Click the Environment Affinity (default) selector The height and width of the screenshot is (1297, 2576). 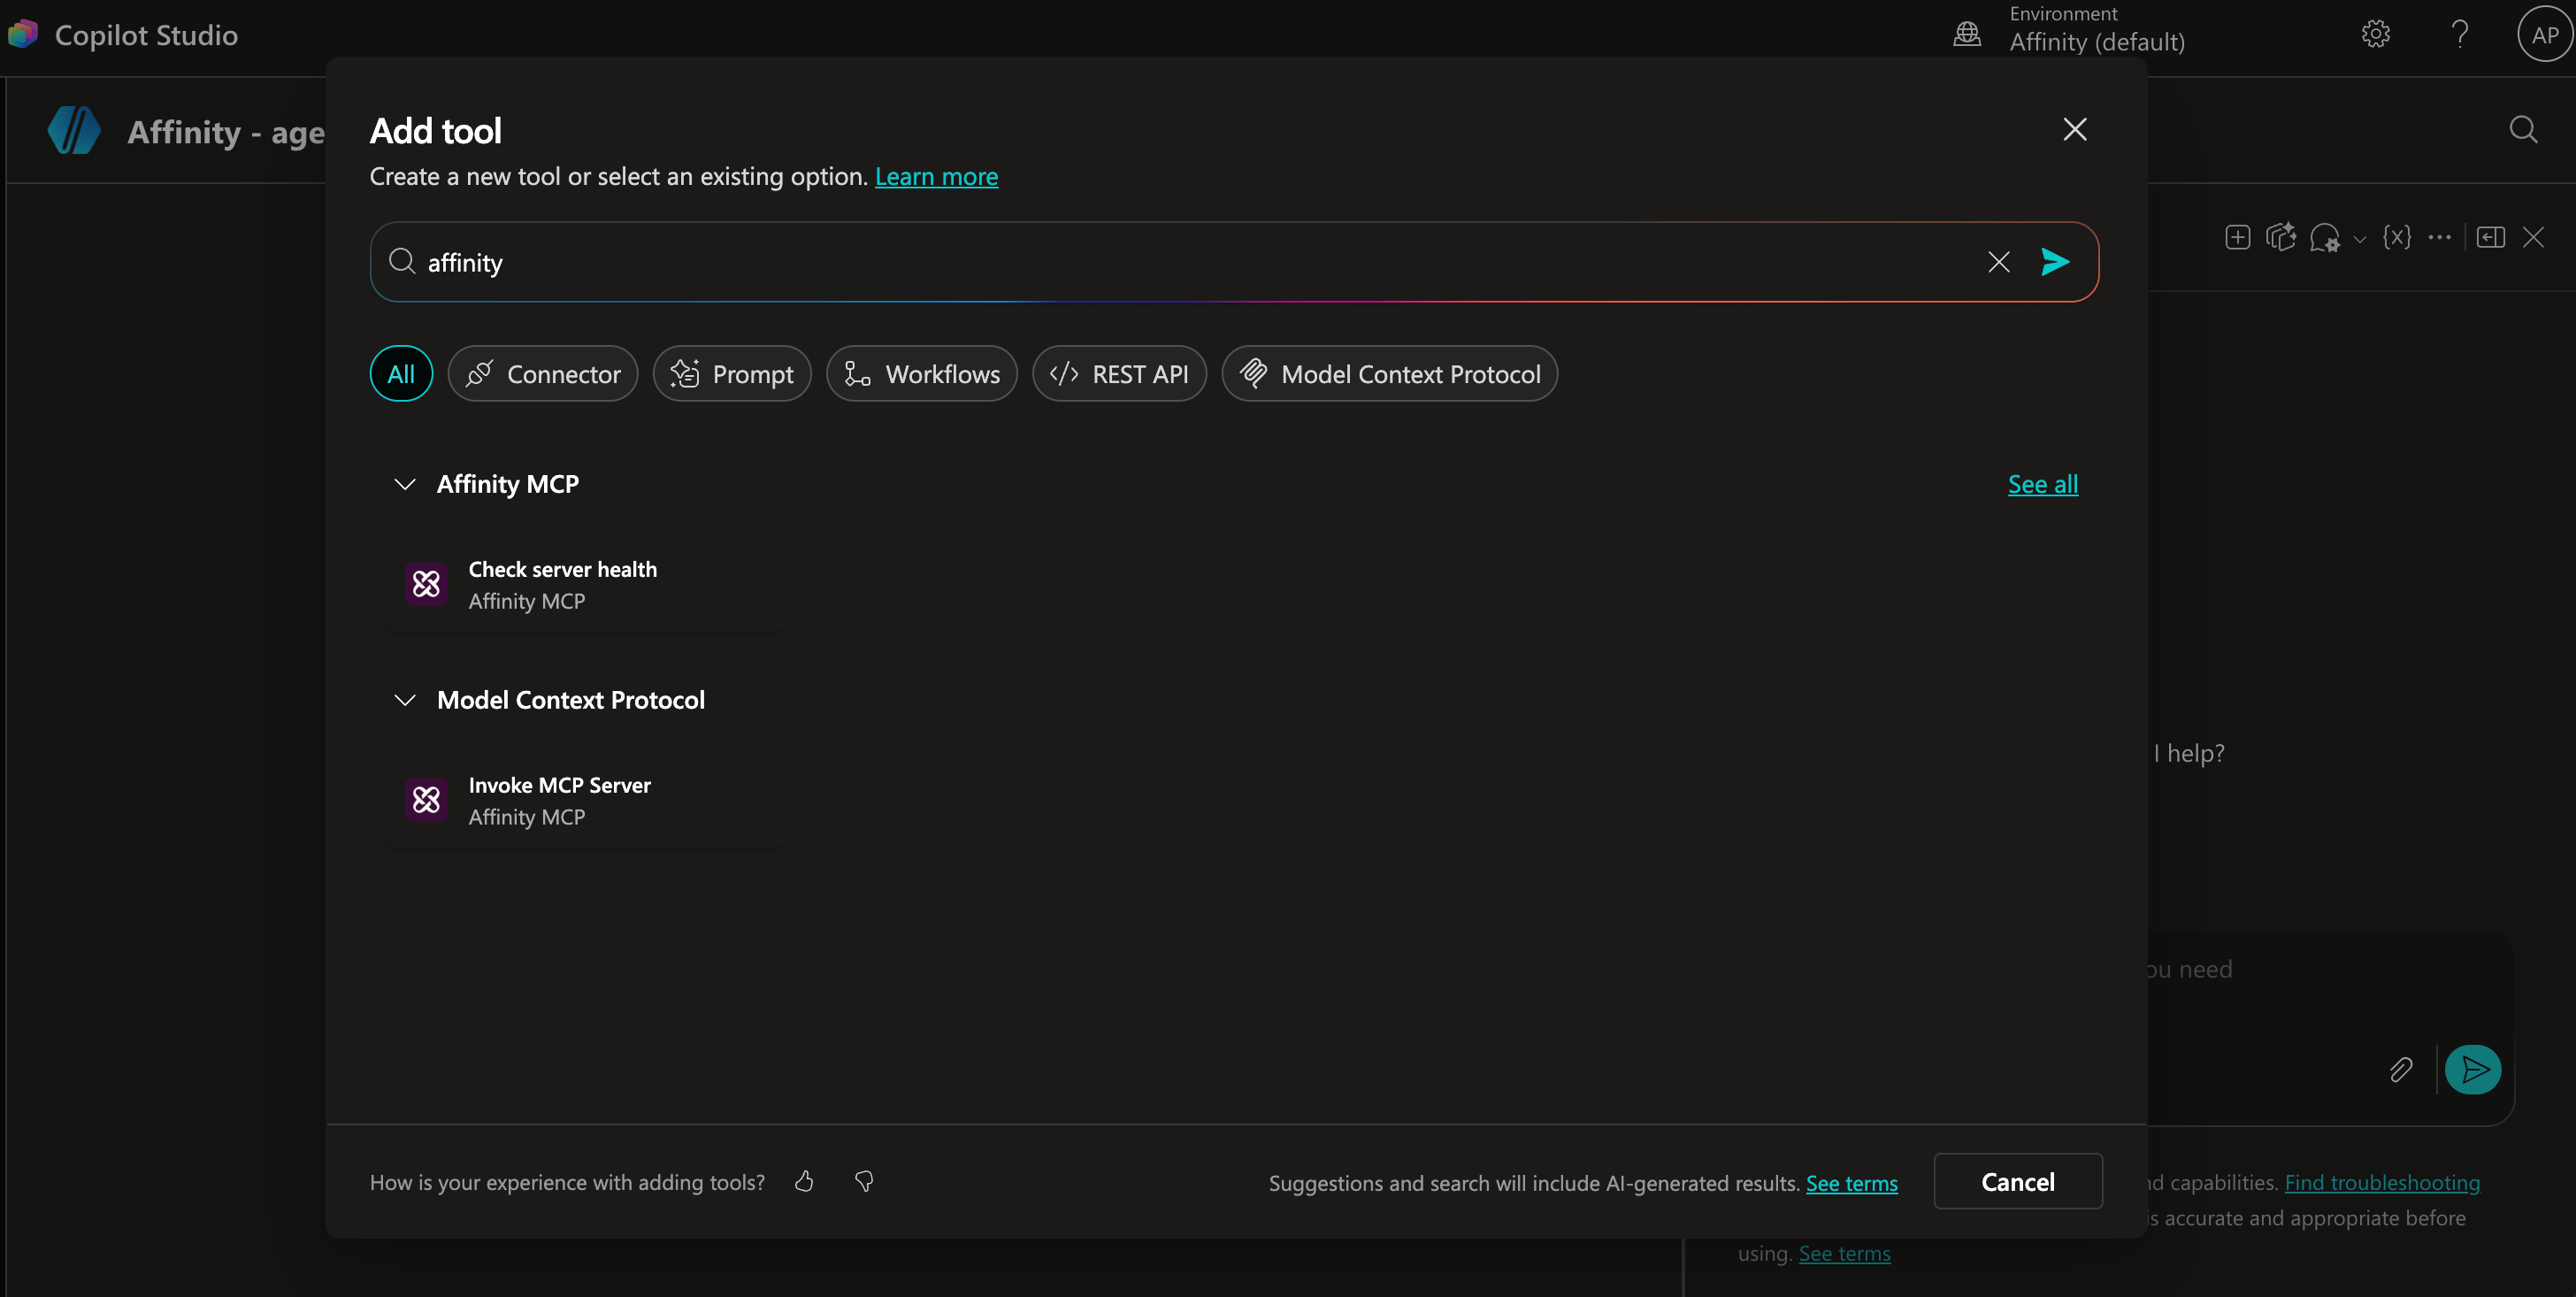click(x=2097, y=30)
